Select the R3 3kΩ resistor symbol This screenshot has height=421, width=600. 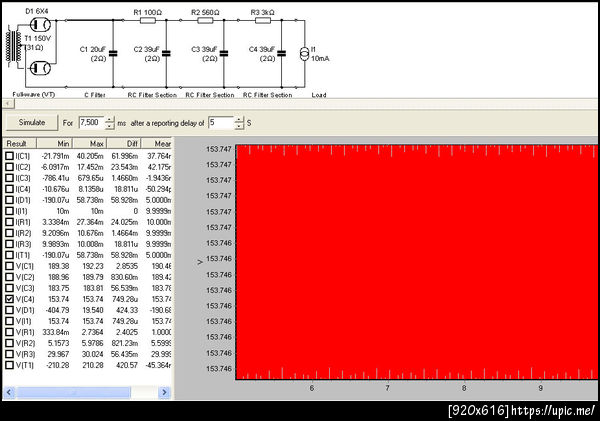point(263,20)
